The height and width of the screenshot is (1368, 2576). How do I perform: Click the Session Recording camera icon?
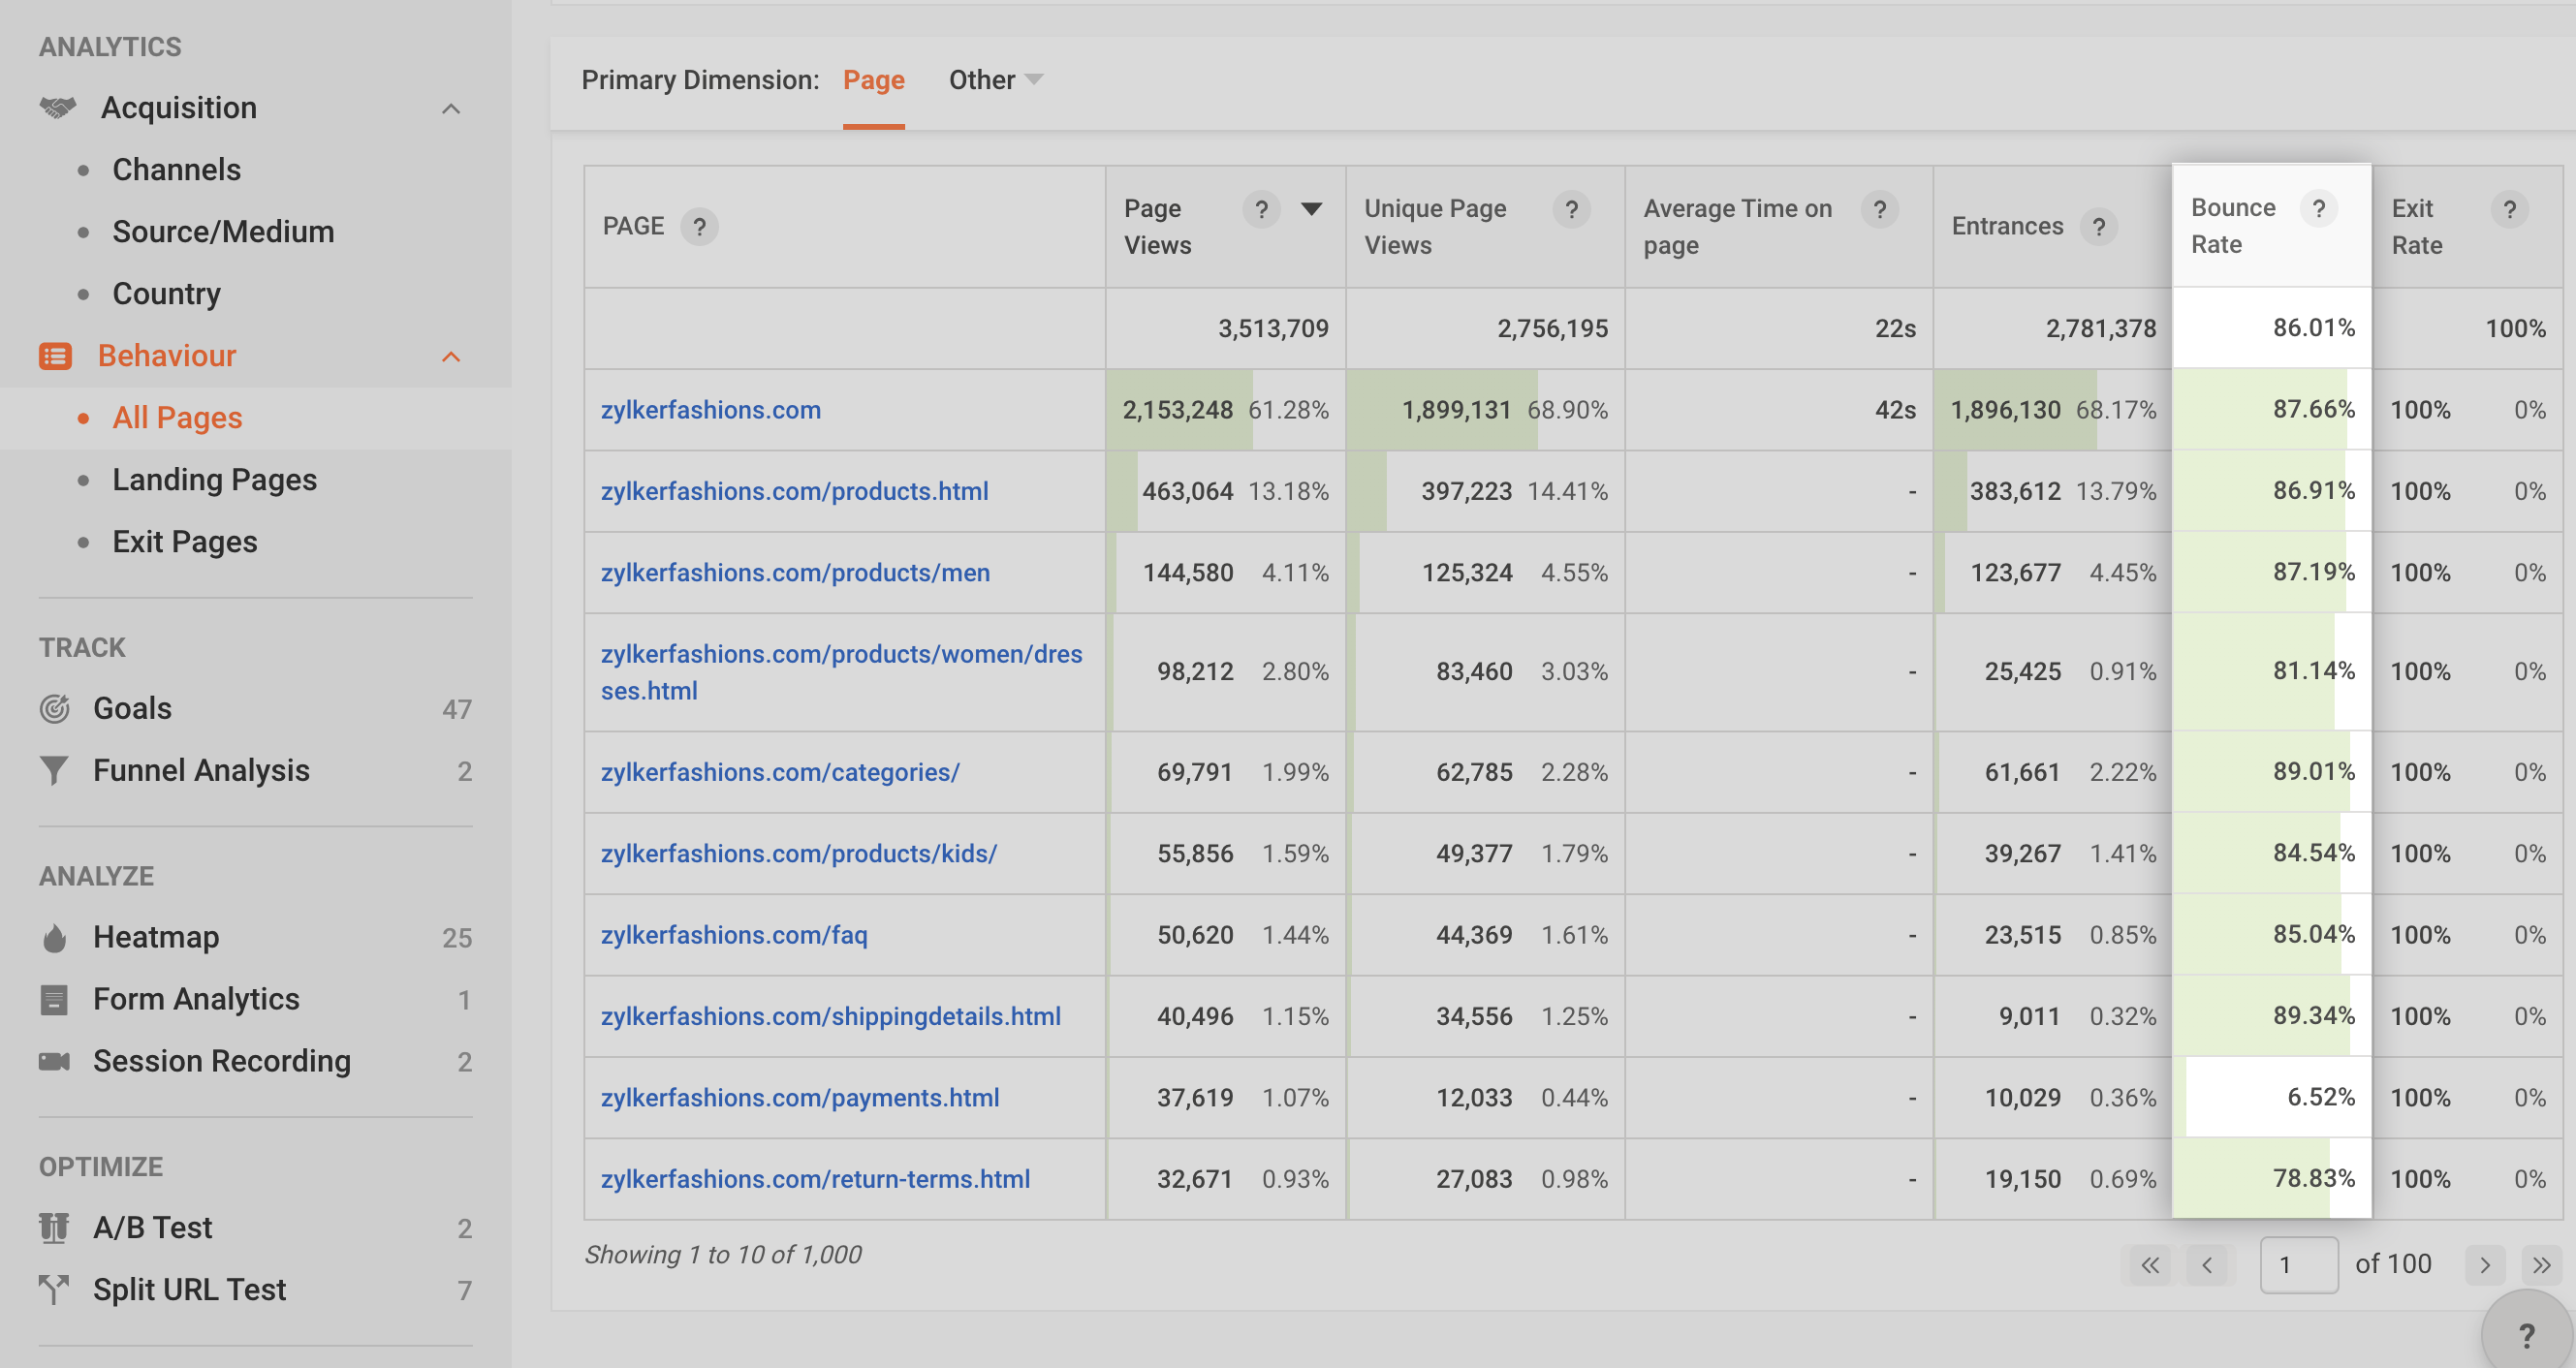(55, 1062)
